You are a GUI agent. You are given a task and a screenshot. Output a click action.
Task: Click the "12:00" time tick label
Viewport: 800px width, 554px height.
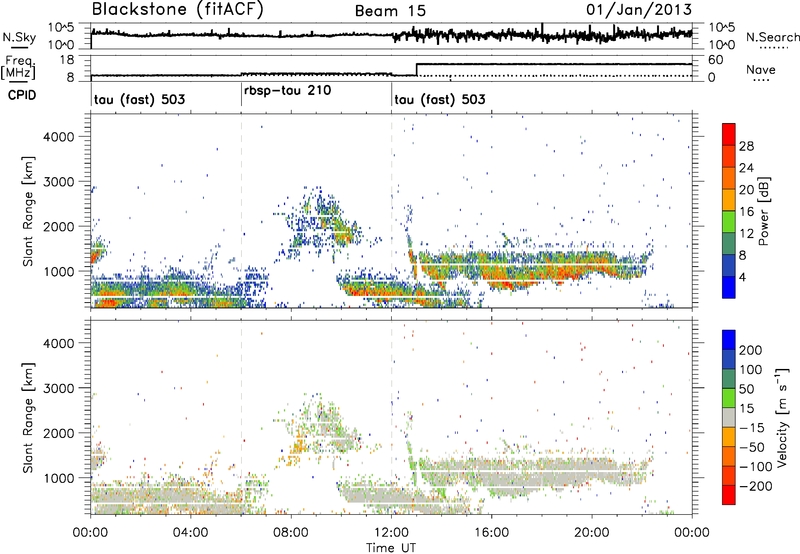click(391, 533)
